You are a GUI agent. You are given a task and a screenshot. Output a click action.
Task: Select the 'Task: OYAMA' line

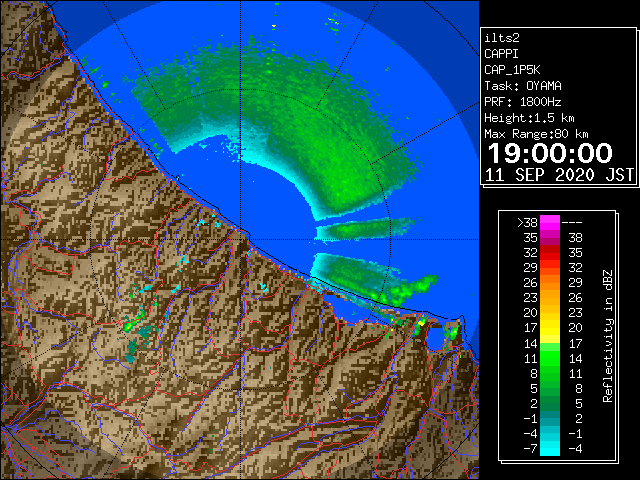(523, 86)
